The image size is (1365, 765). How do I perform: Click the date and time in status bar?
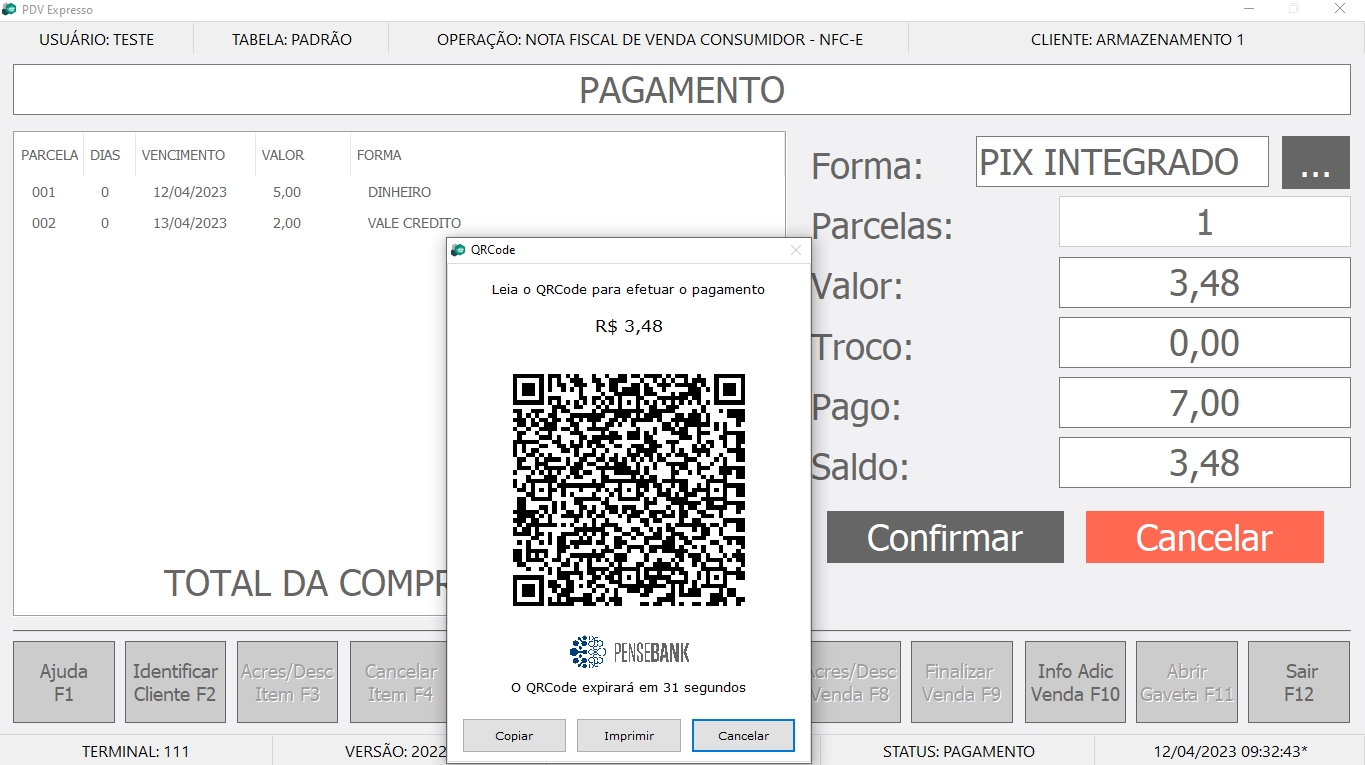(x=1230, y=751)
